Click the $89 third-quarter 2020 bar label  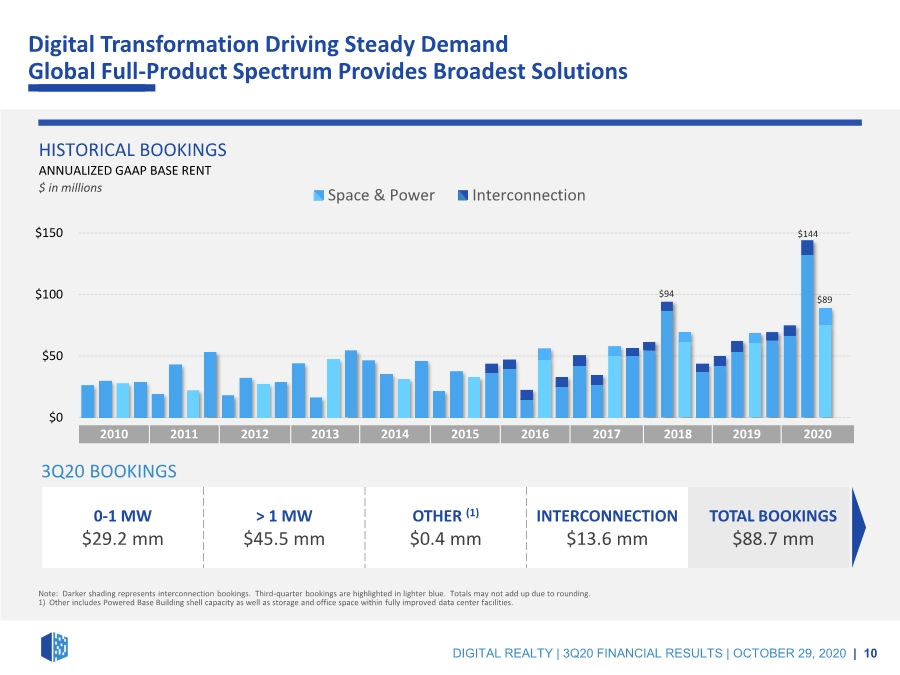[x=825, y=300]
